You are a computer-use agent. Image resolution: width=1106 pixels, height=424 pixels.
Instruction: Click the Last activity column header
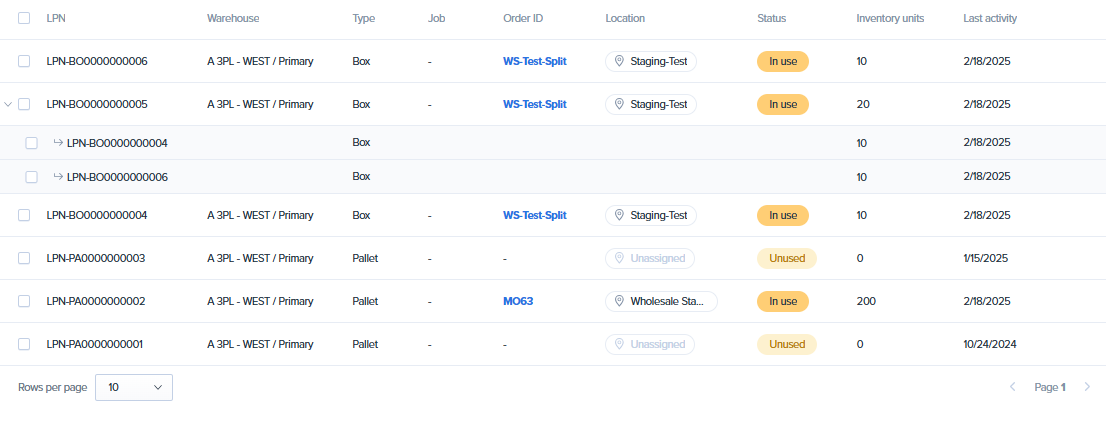pos(990,18)
